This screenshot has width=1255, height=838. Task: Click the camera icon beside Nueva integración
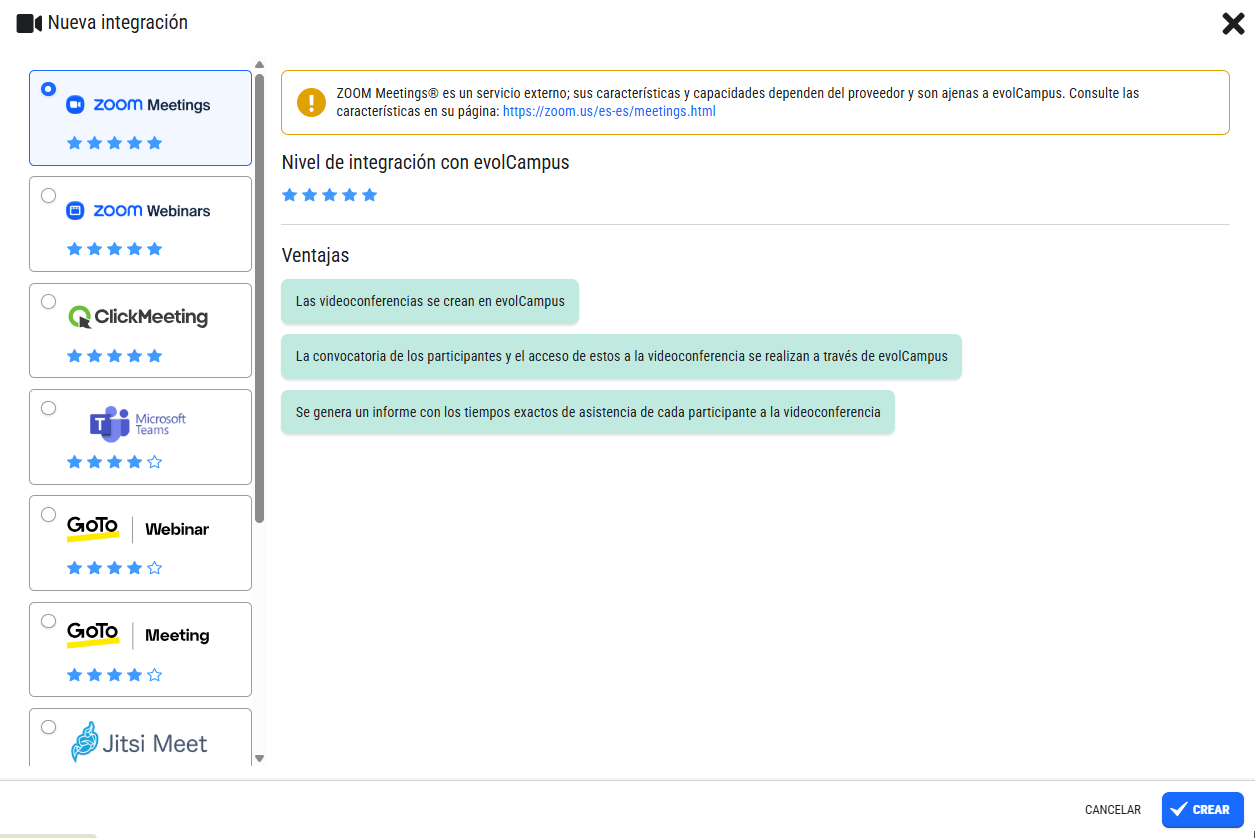(x=30, y=23)
